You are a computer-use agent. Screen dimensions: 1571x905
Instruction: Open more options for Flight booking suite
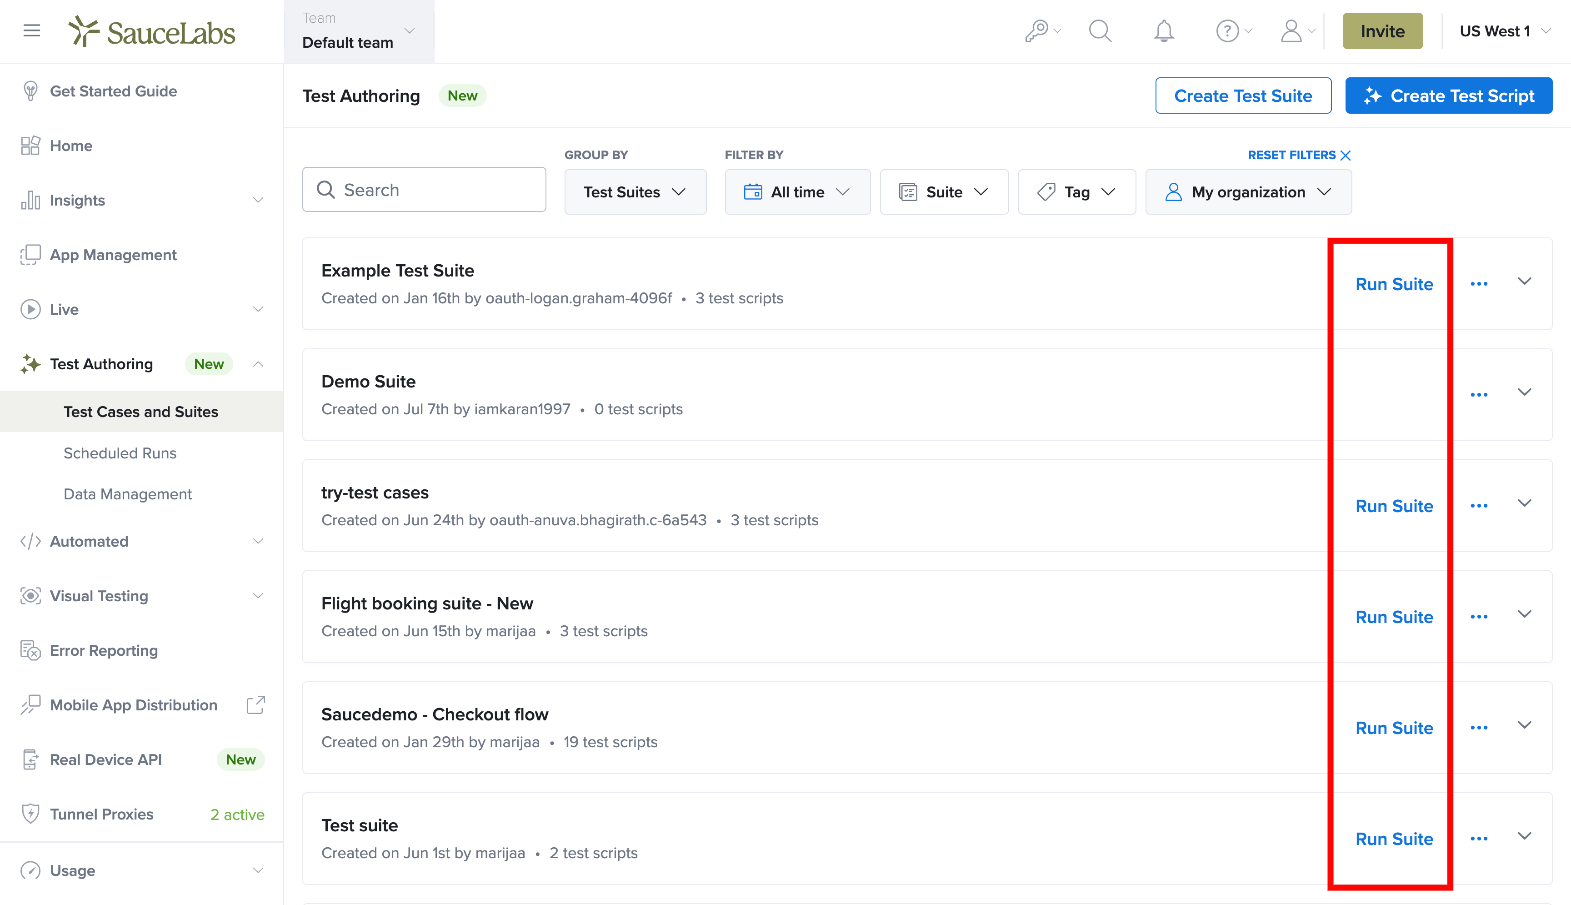[1479, 617]
